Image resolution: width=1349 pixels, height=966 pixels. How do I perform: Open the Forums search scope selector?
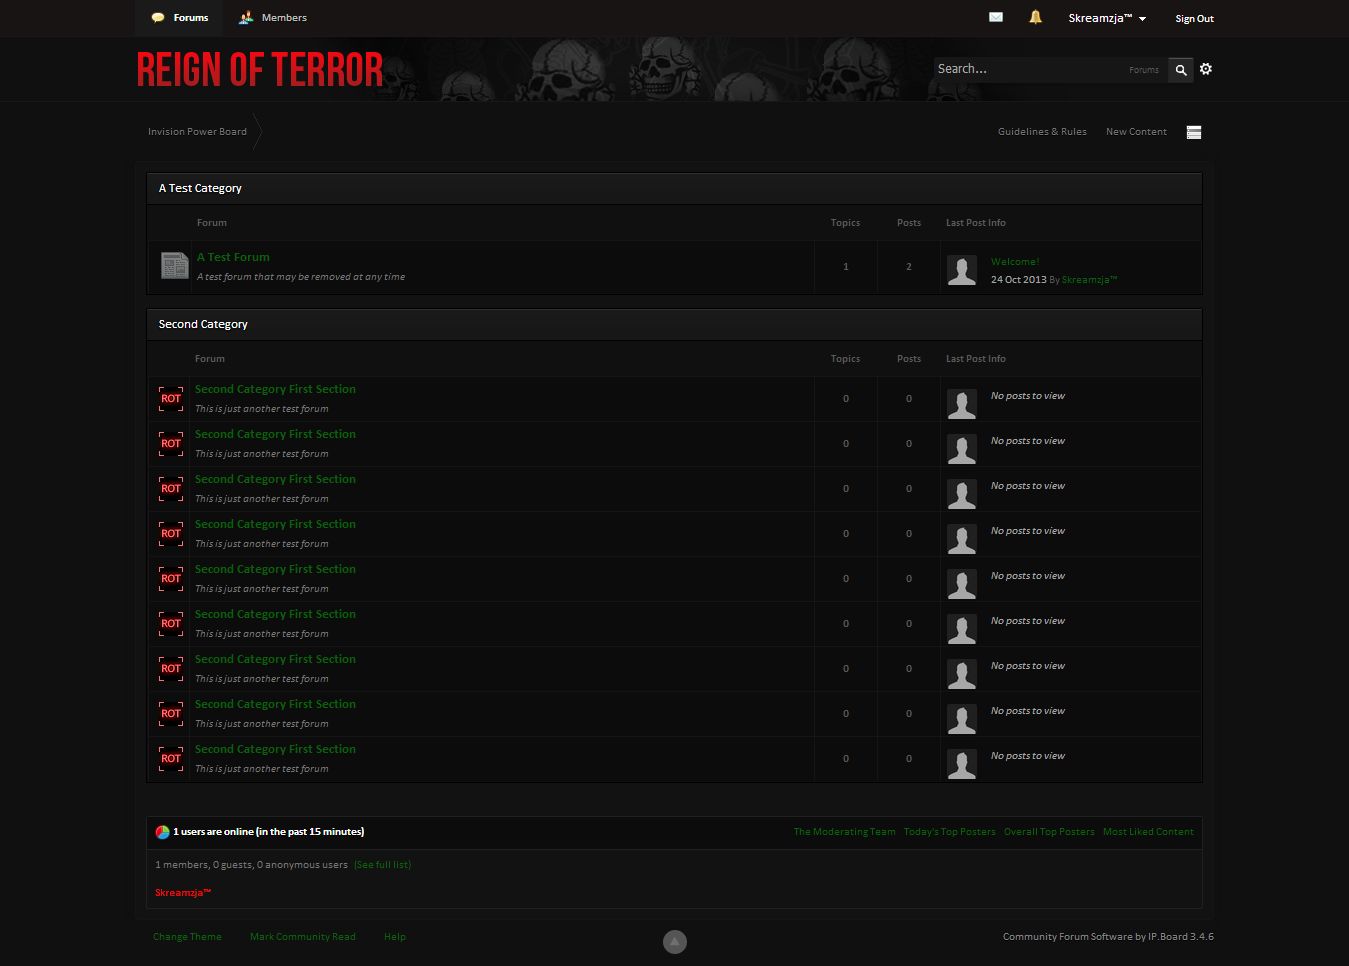click(x=1143, y=70)
